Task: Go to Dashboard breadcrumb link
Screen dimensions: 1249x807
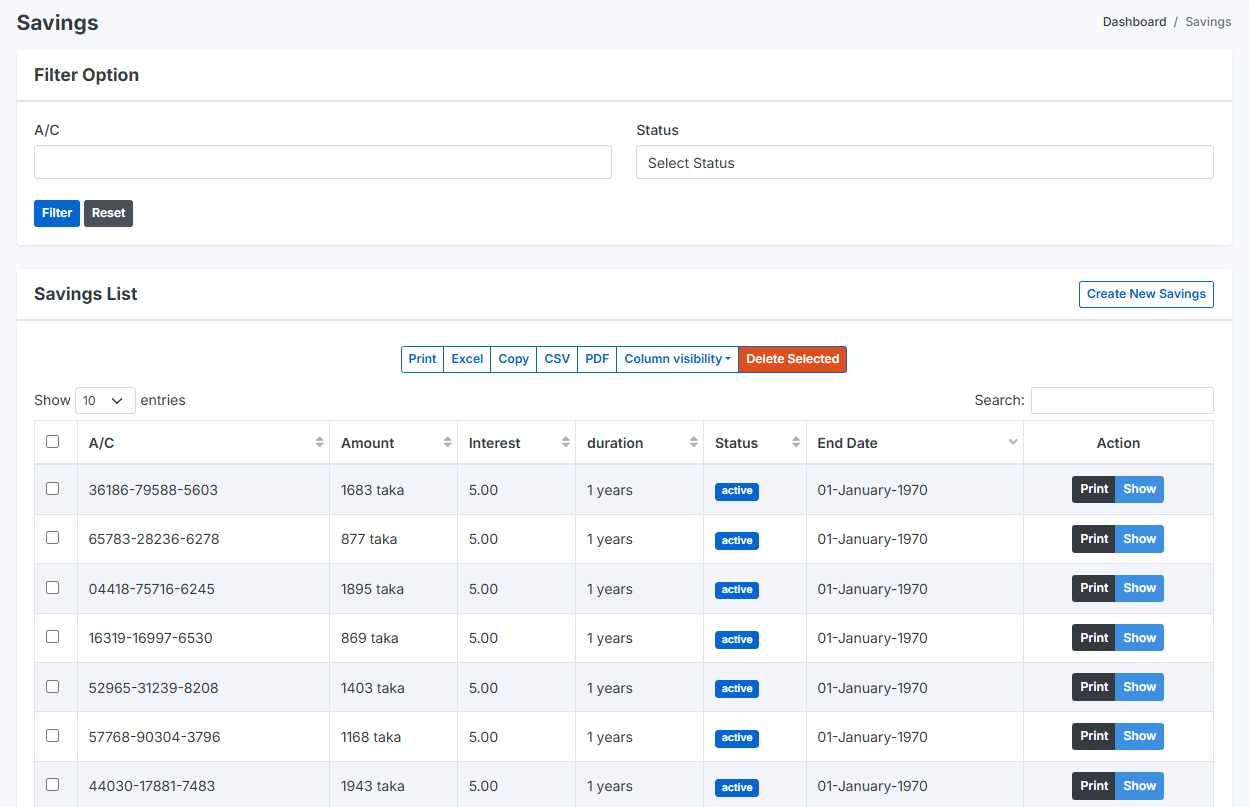Action: click(1134, 21)
